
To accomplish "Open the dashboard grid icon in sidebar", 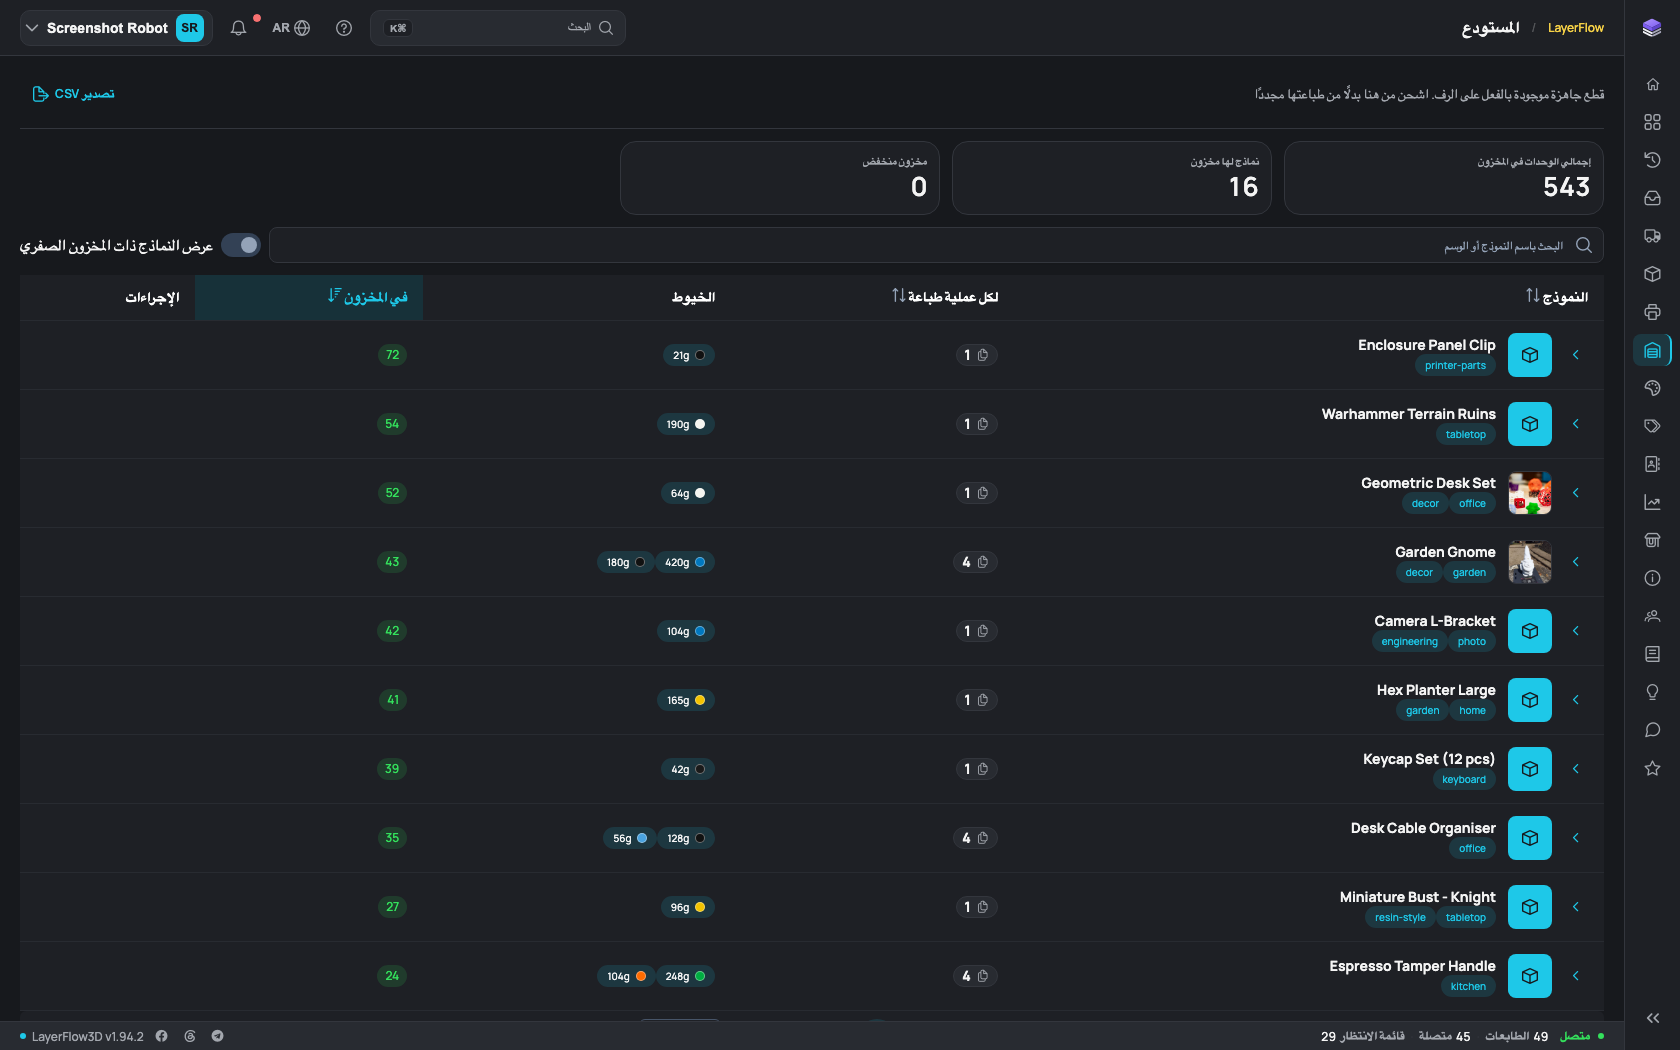I will (x=1652, y=122).
